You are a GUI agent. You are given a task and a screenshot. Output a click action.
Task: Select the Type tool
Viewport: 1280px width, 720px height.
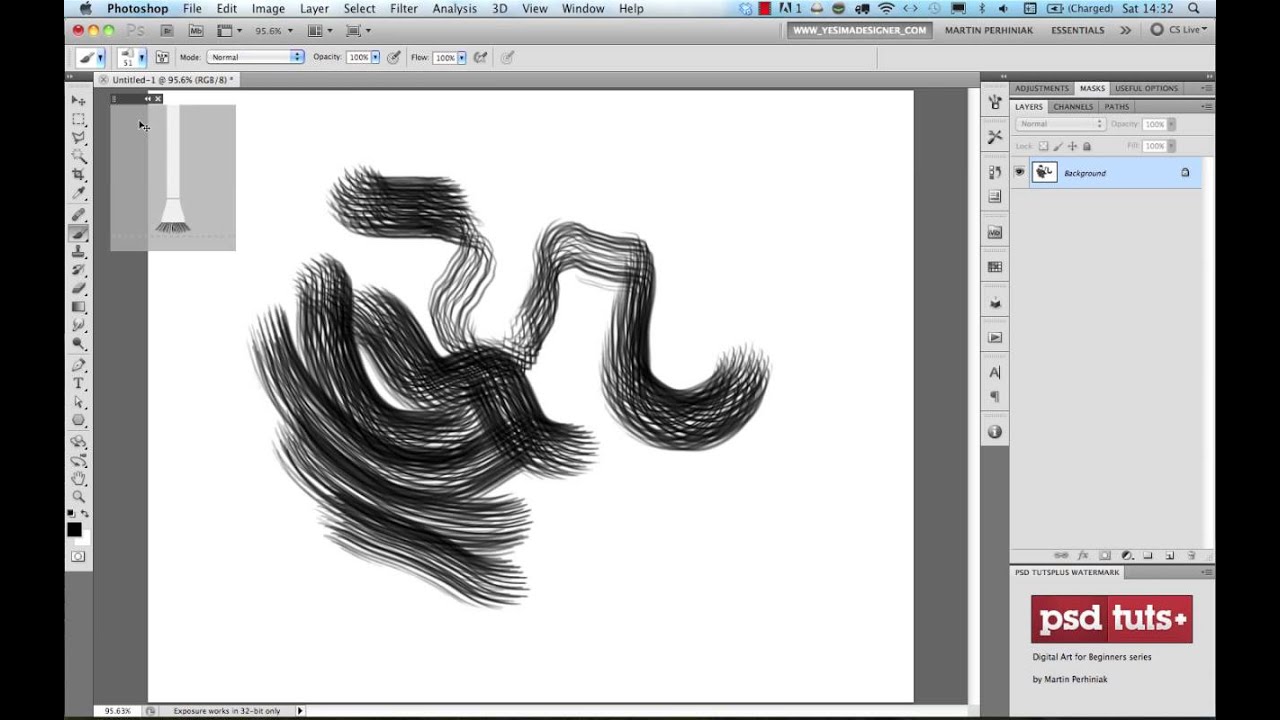point(78,384)
